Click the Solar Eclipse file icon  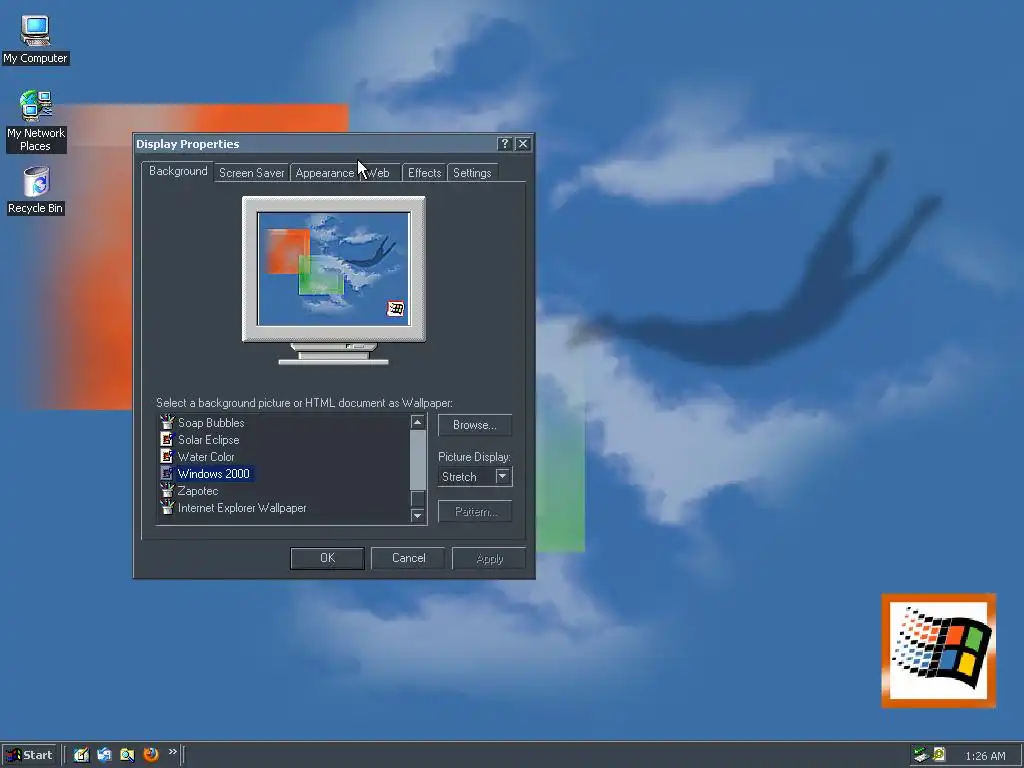(167, 439)
